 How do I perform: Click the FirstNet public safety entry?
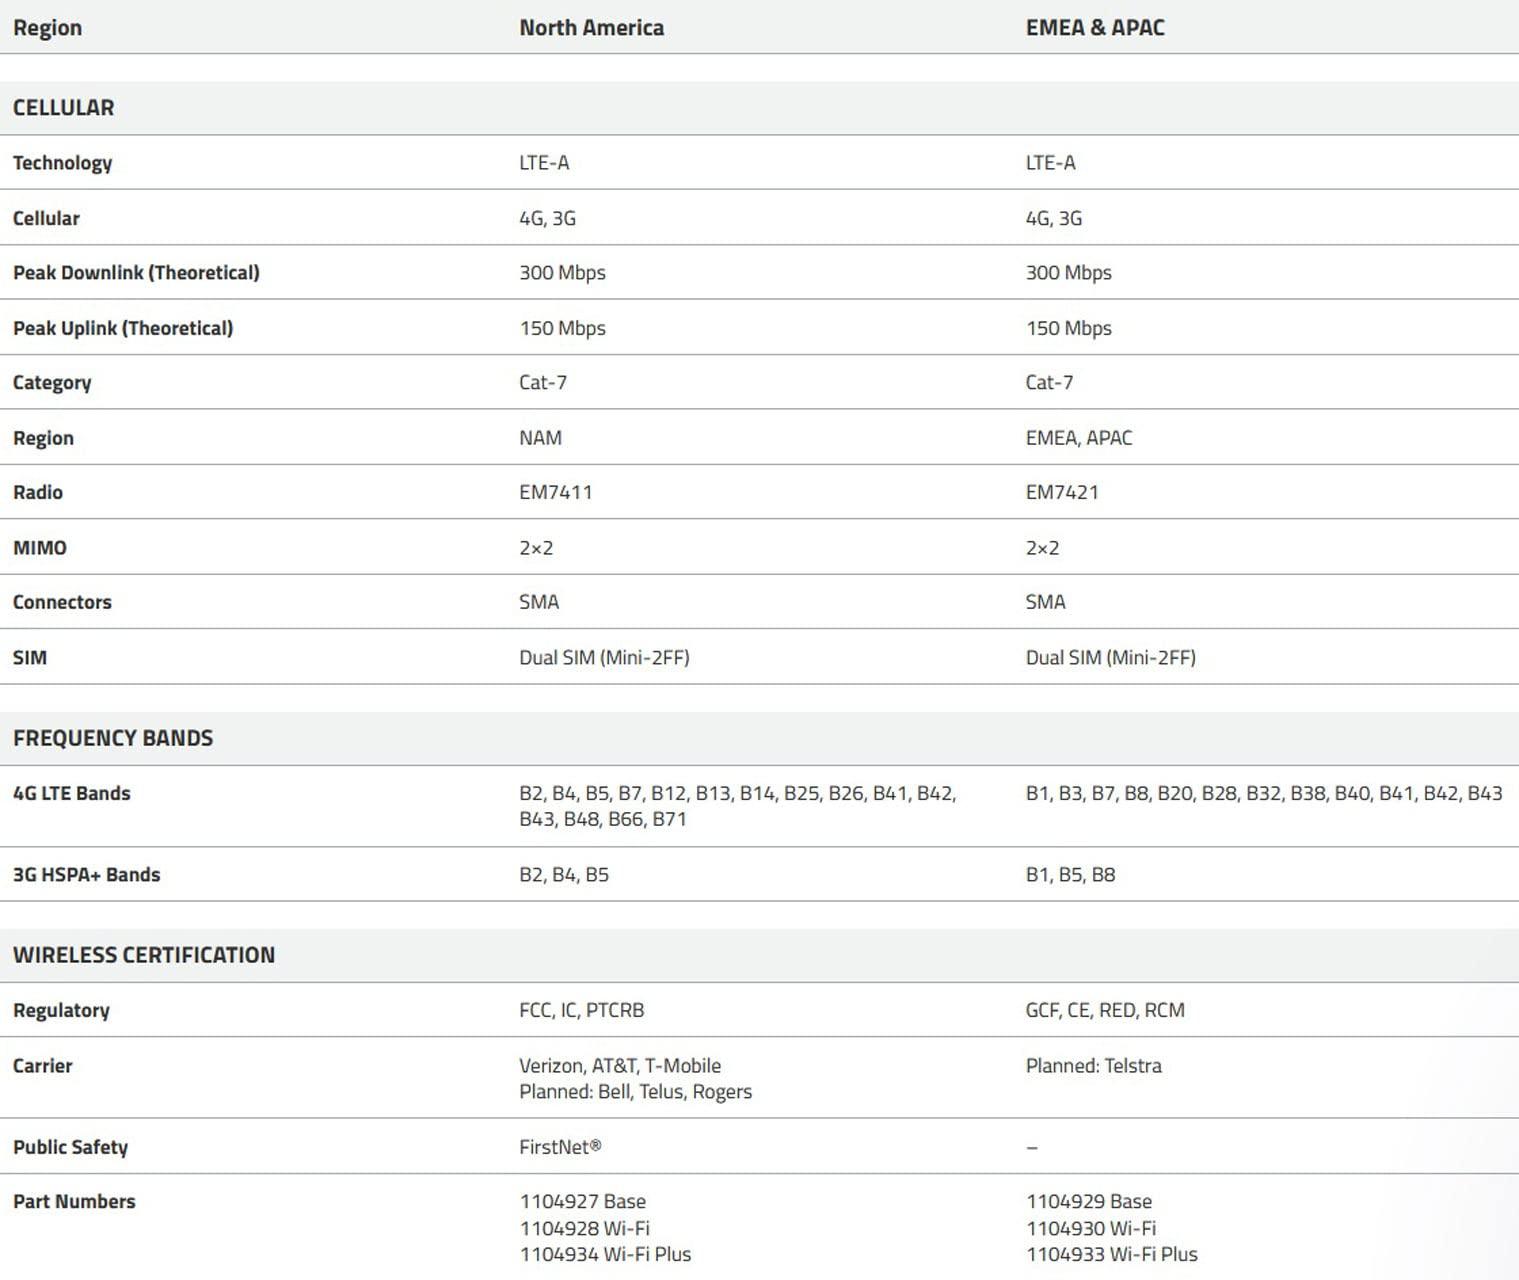coord(560,1147)
